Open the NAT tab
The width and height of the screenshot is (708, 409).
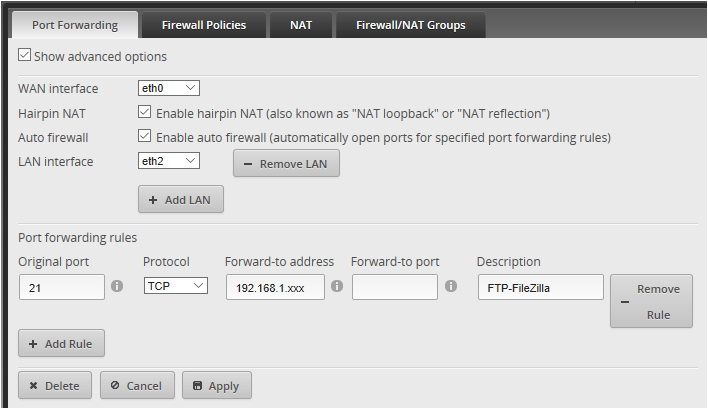301,25
